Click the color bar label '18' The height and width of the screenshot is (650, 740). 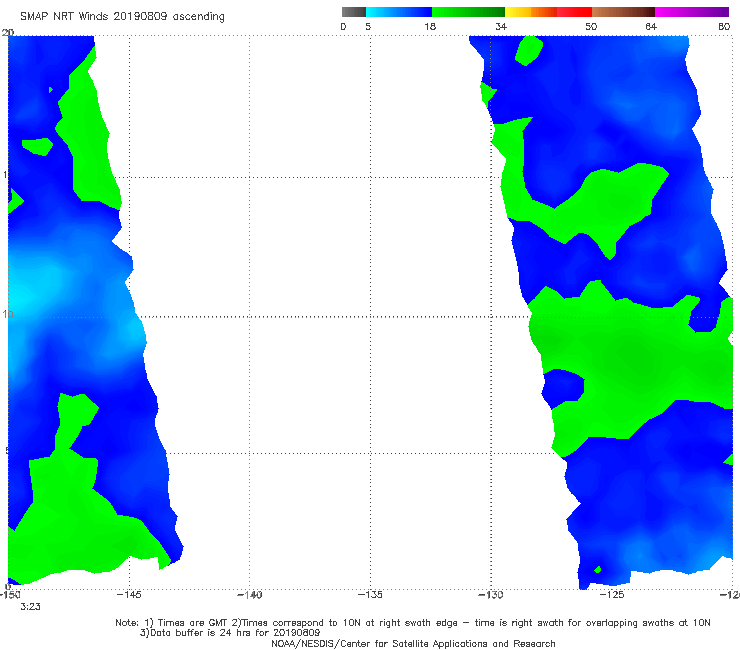pyautogui.click(x=430, y=27)
